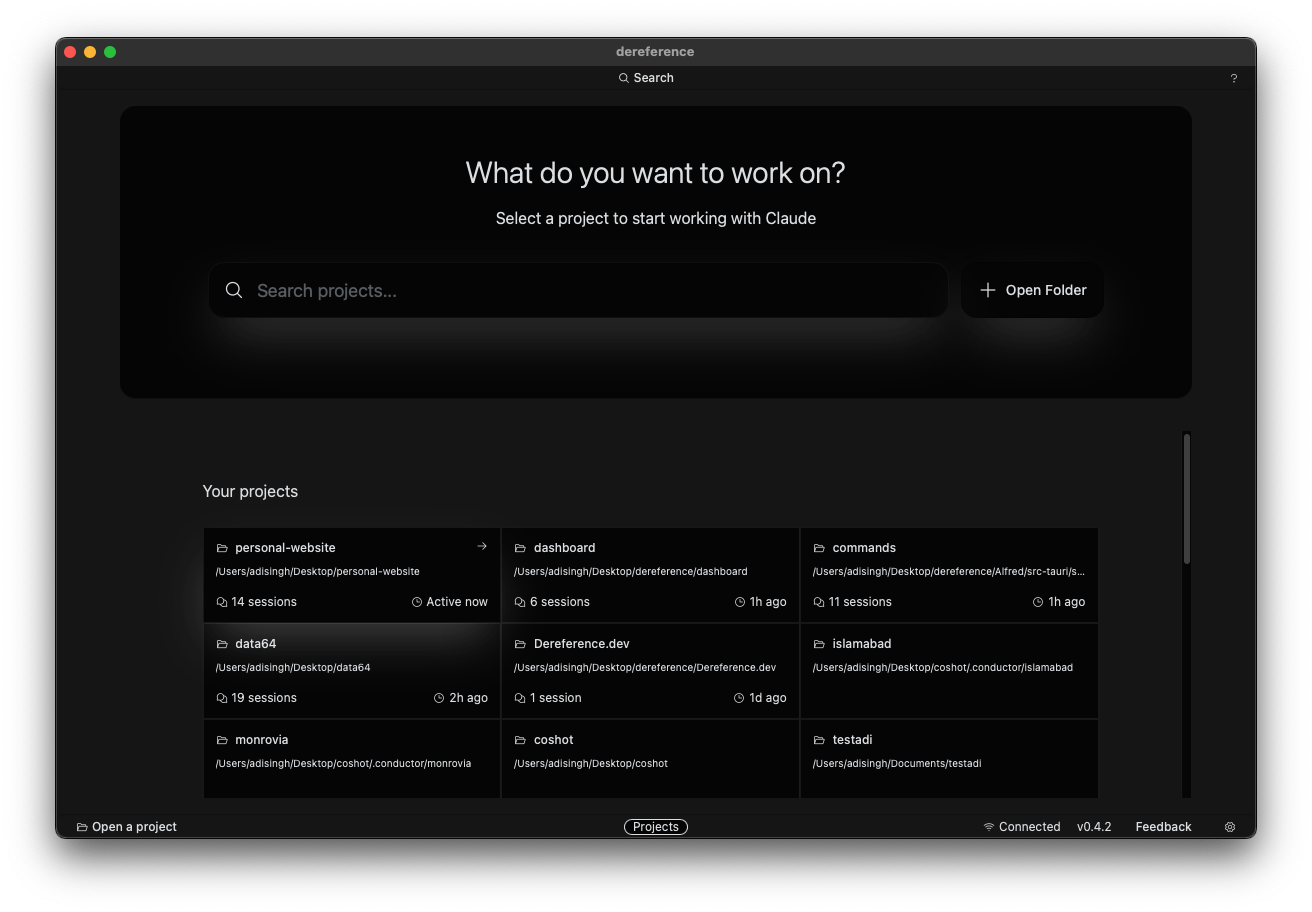Click clock icon on dashboard card
This screenshot has height=912, width=1312.
click(740, 602)
